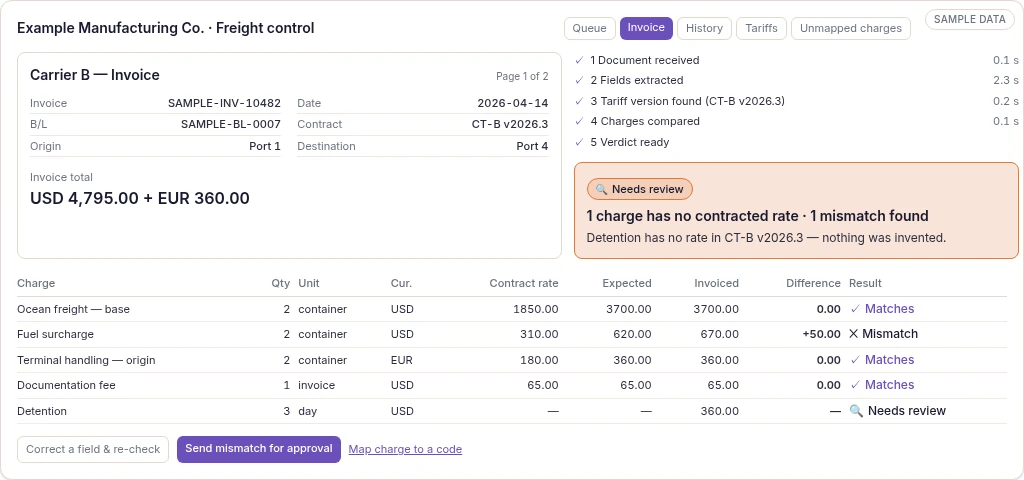Image resolution: width=1024 pixels, height=480 pixels.
Task: Click the Difference column header
Action: tap(813, 283)
